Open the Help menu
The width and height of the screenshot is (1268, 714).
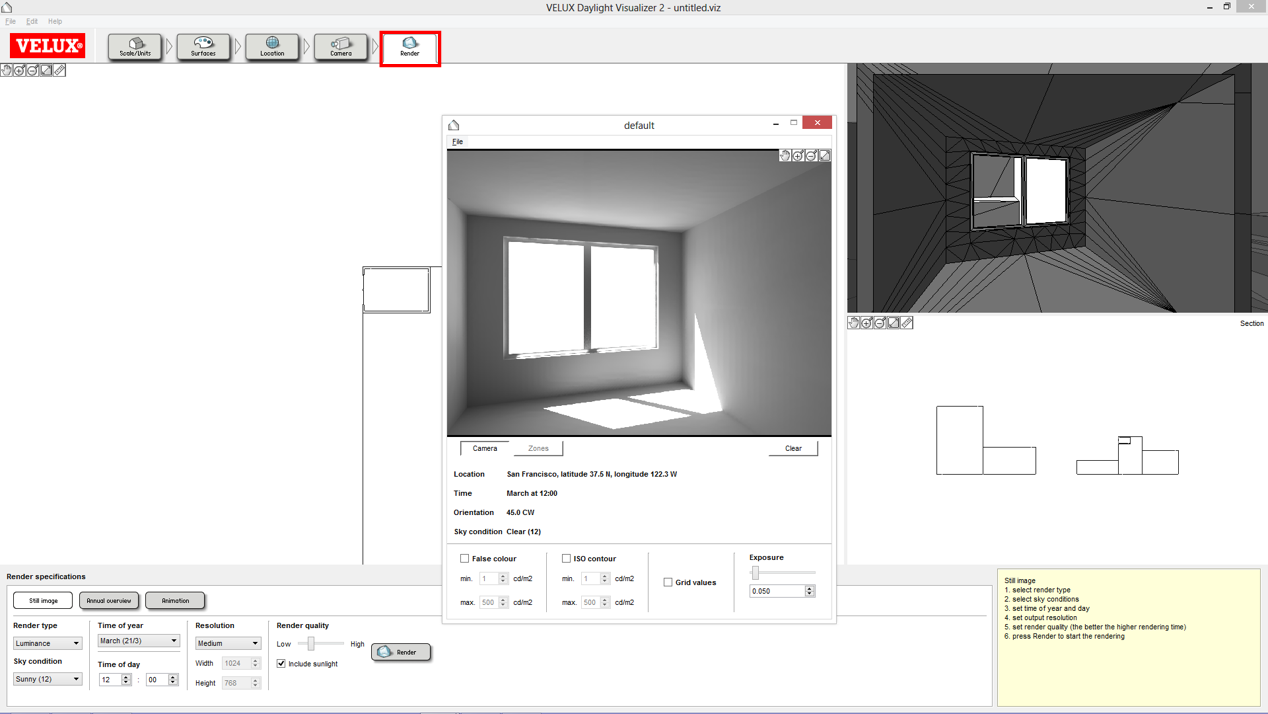coord(55,21)
